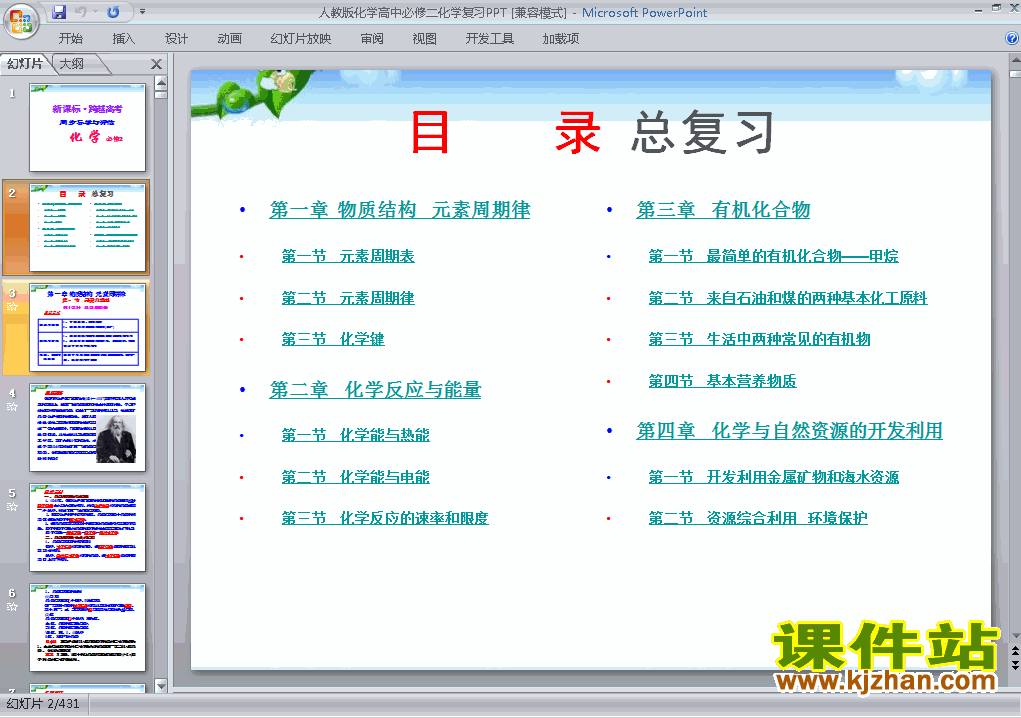Open link 第一节 元素周期表

[x=348, y=256]
